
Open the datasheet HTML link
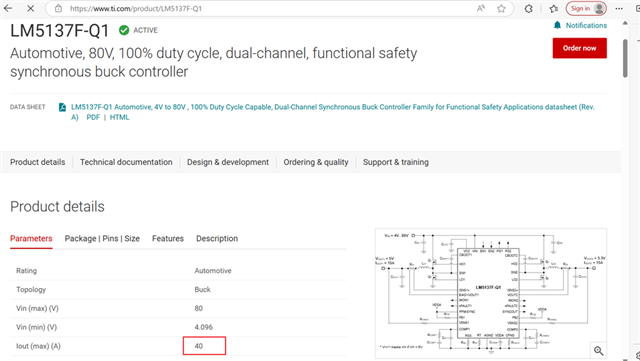click(x=119, y=117)
